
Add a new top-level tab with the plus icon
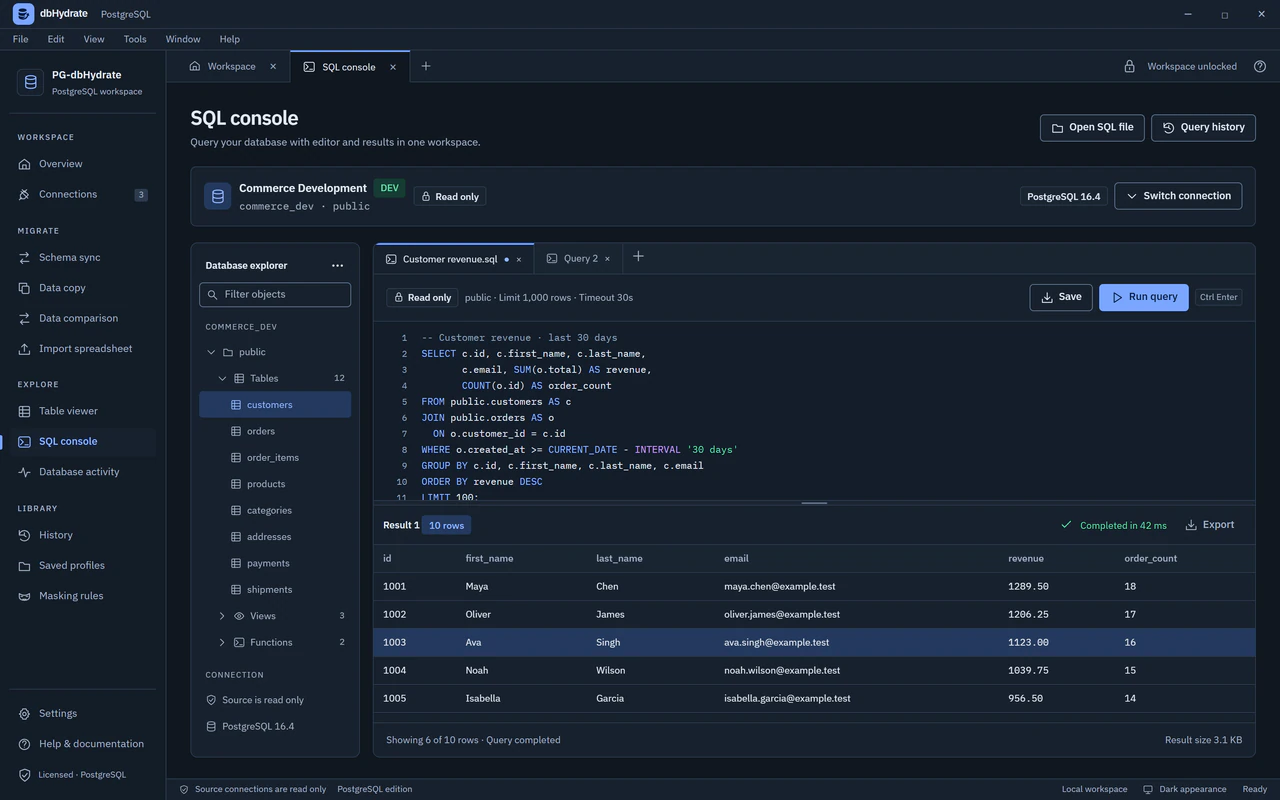pos(426,67)
